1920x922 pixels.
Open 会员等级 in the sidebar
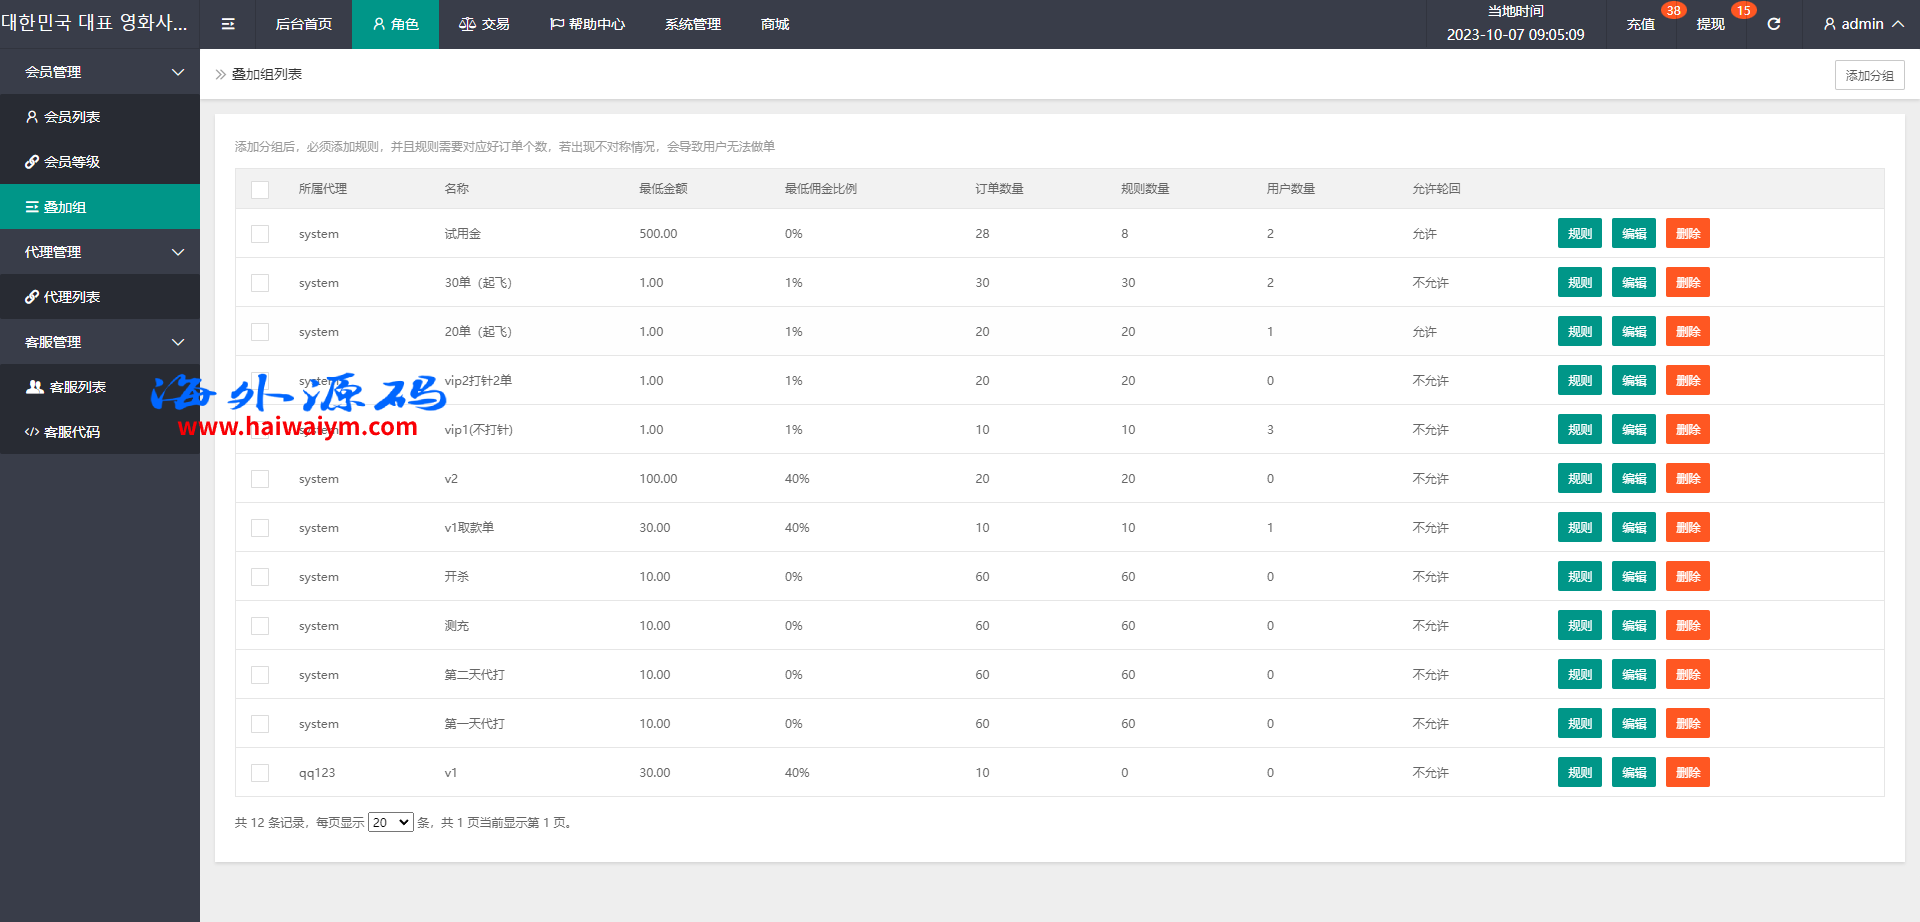[72, 162]
